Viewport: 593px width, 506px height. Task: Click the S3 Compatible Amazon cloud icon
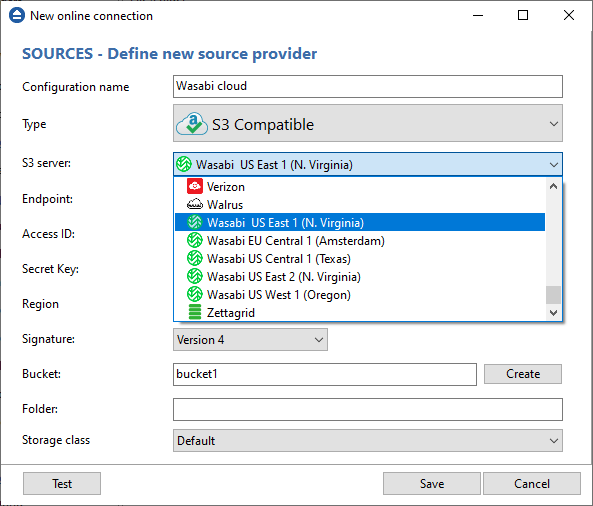[192, 124]
